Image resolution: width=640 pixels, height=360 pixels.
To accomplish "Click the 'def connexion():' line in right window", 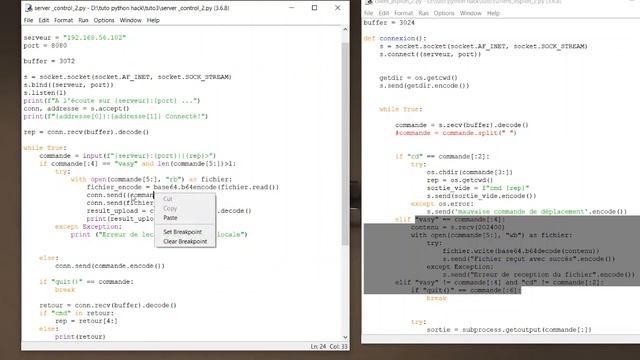I will click(395, 38).
